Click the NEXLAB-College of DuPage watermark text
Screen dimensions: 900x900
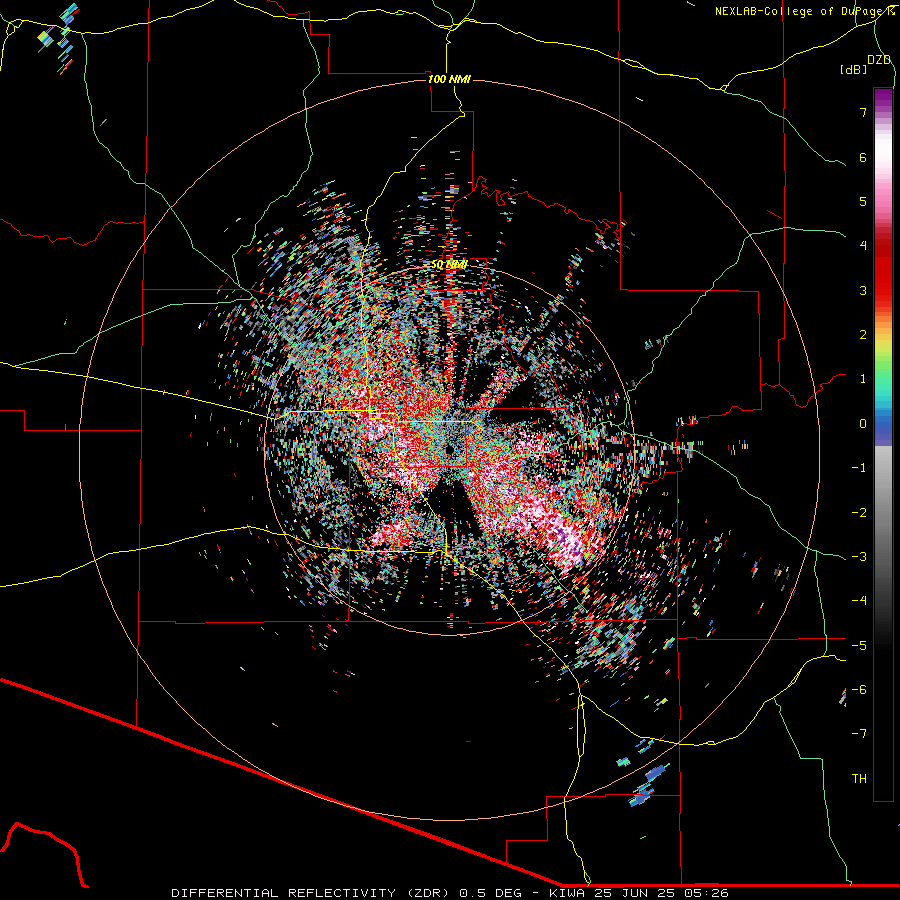tap(804, 11)
